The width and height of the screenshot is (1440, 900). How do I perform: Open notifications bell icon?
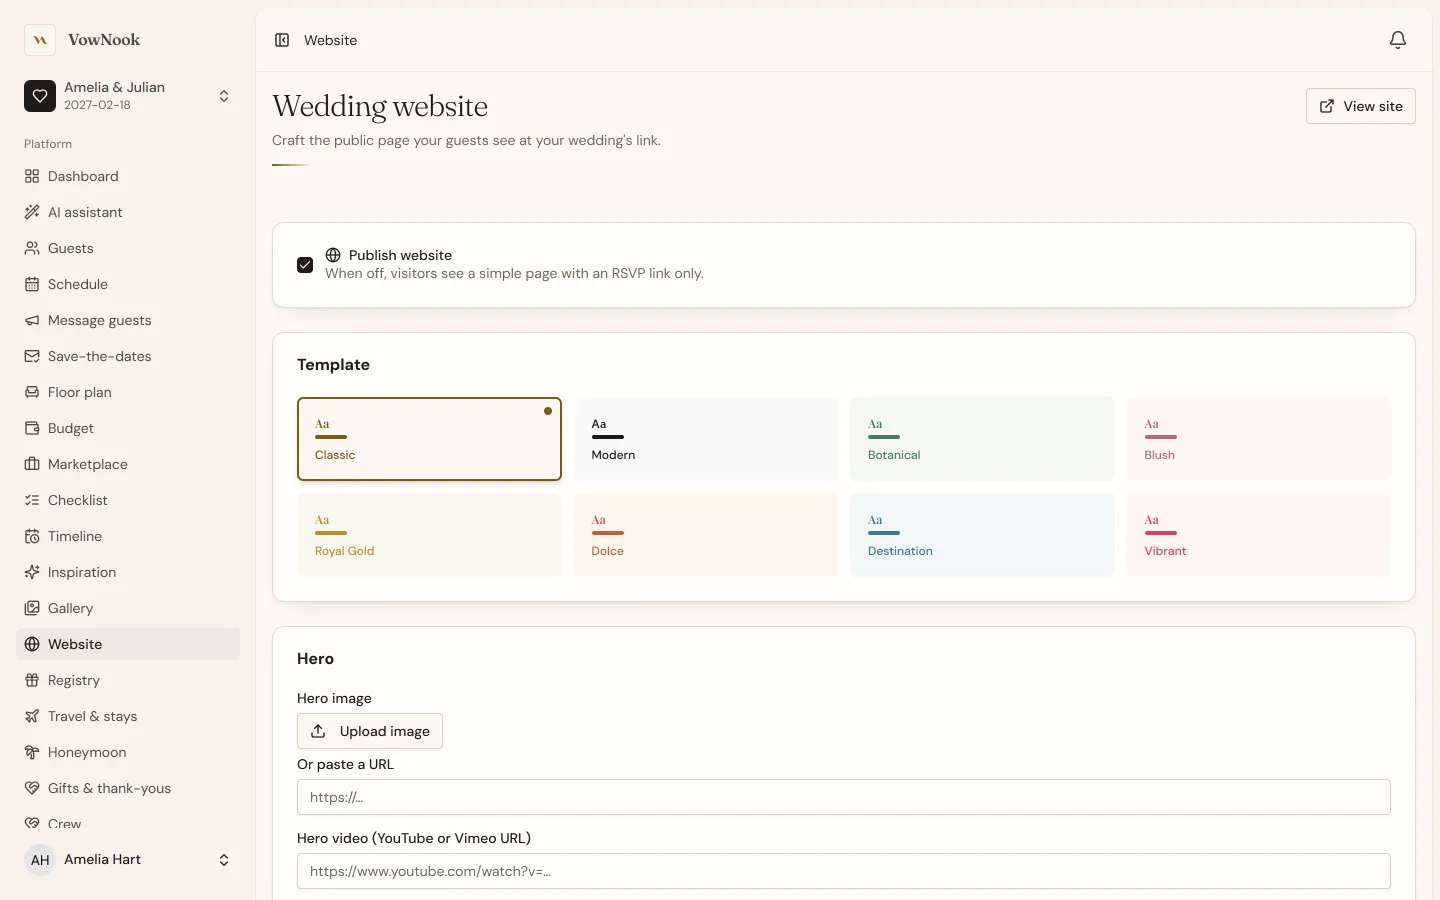[1398, 40]
